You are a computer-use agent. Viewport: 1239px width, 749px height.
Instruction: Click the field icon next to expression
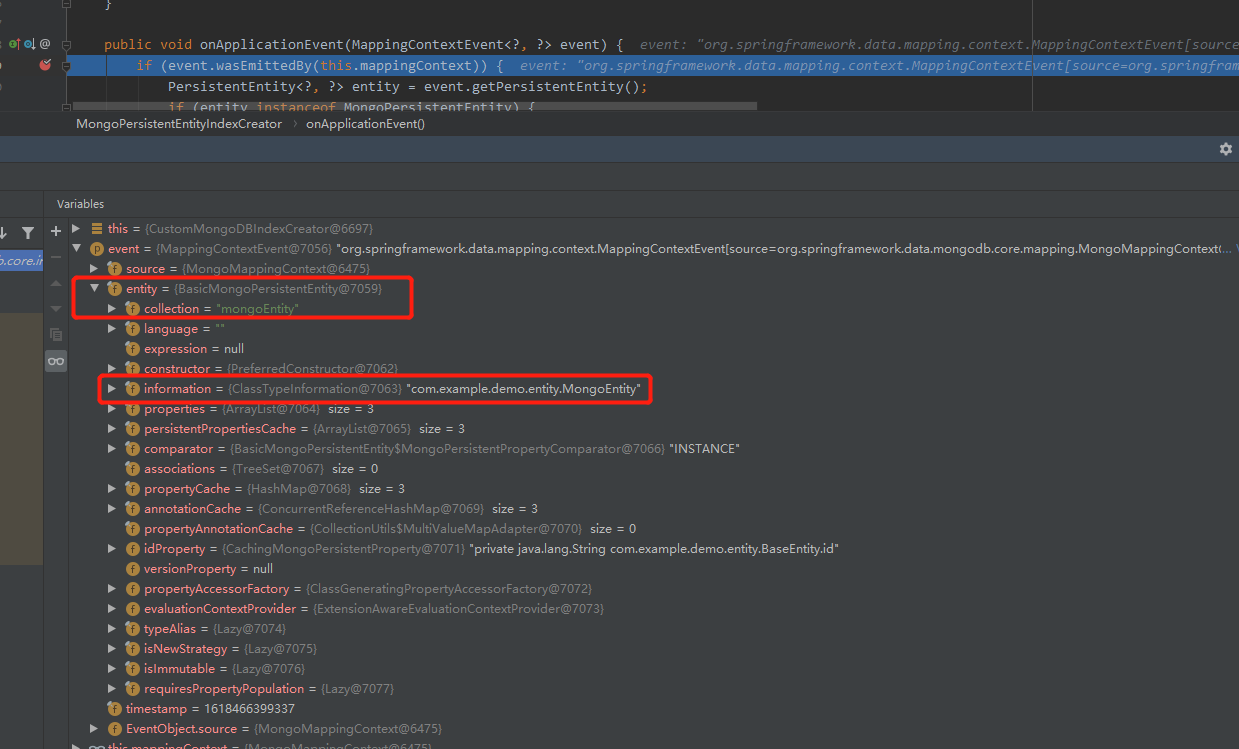(x=133, y=349)
